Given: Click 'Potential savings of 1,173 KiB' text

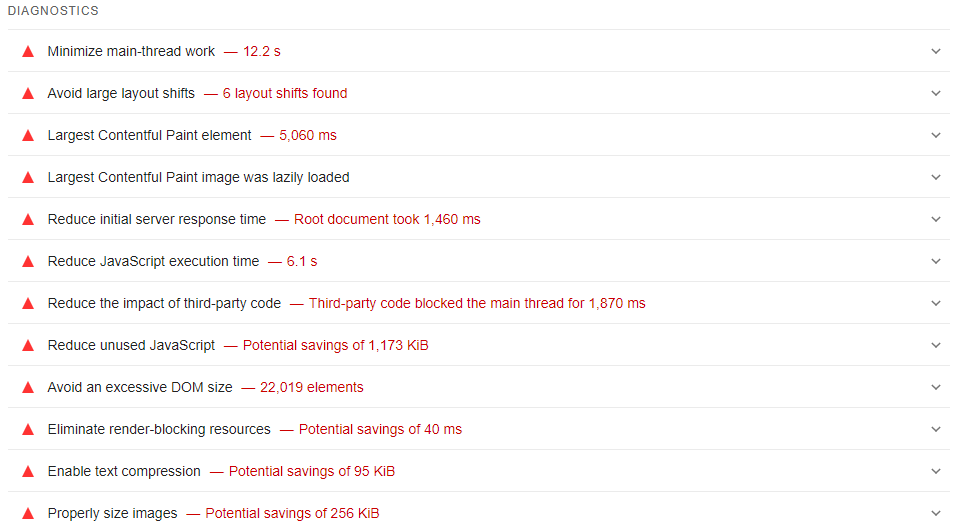Looking at the screenshot, I should pos(335,345).
